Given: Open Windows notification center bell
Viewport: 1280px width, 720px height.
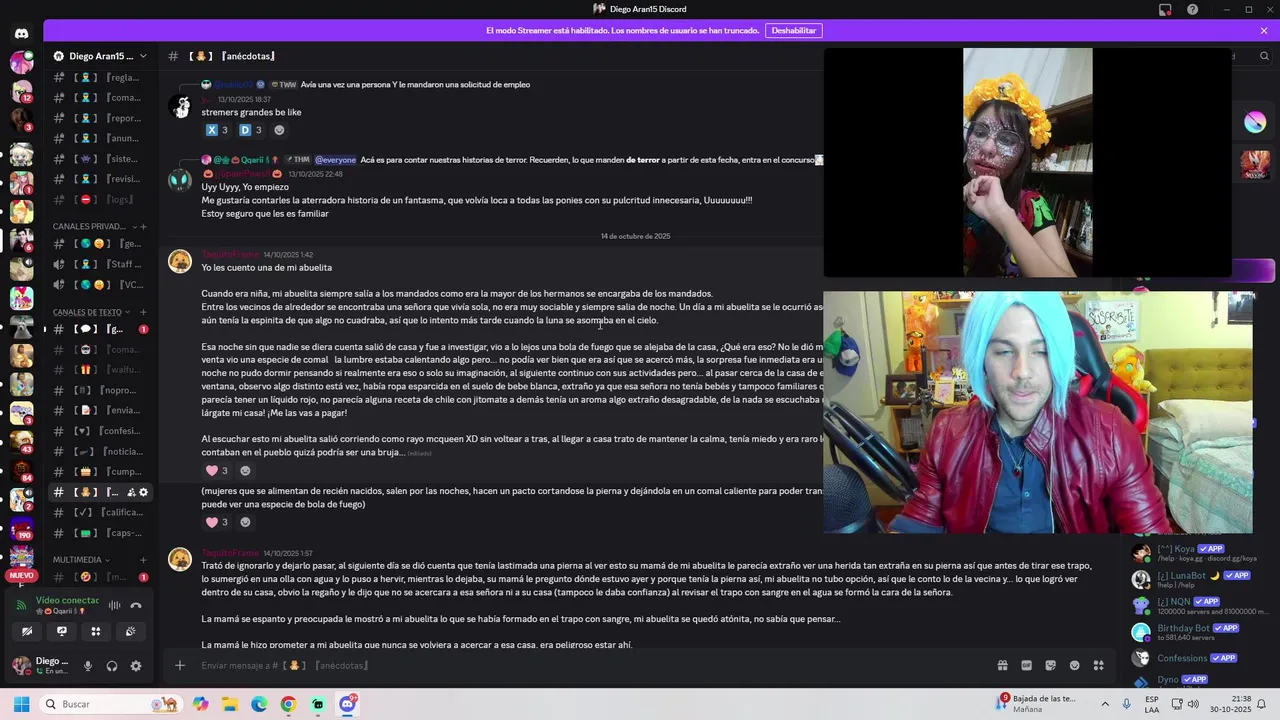Looking at the screenshot, I should tap(1262, 704).
